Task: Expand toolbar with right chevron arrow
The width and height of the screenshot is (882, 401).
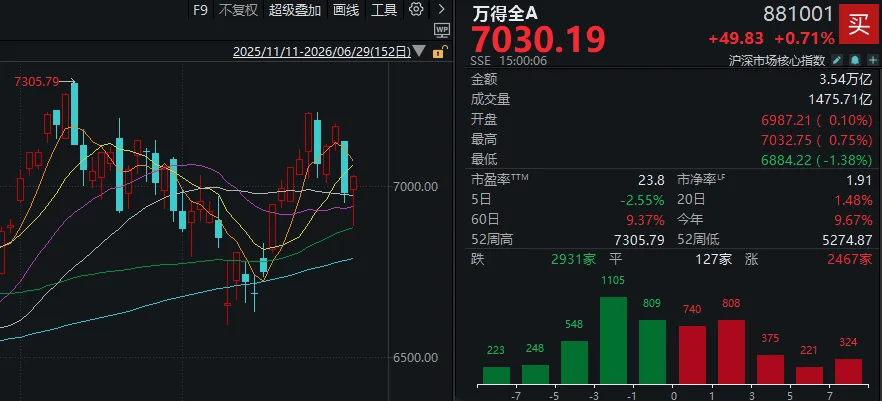Action: pyautogui.click(x=442, y=9)
